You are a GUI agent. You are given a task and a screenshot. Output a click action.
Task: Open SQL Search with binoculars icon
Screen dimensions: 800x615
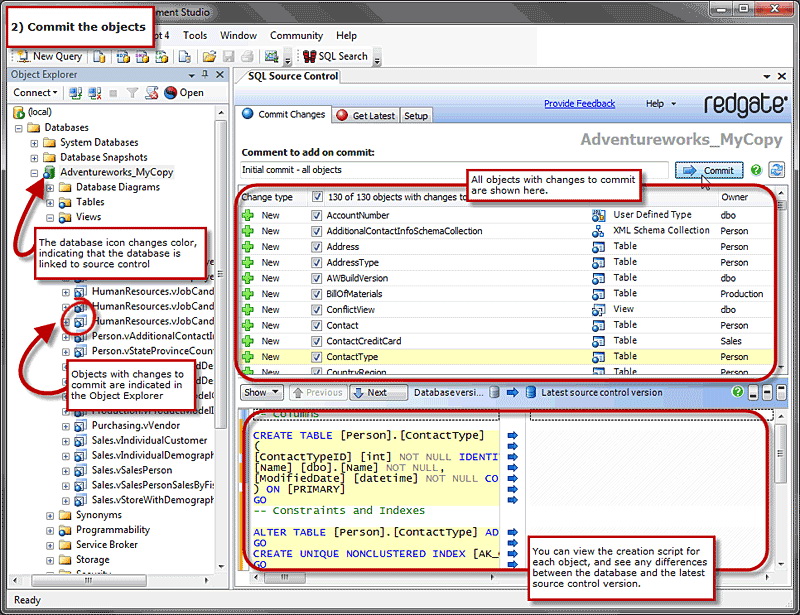point(335,56)
